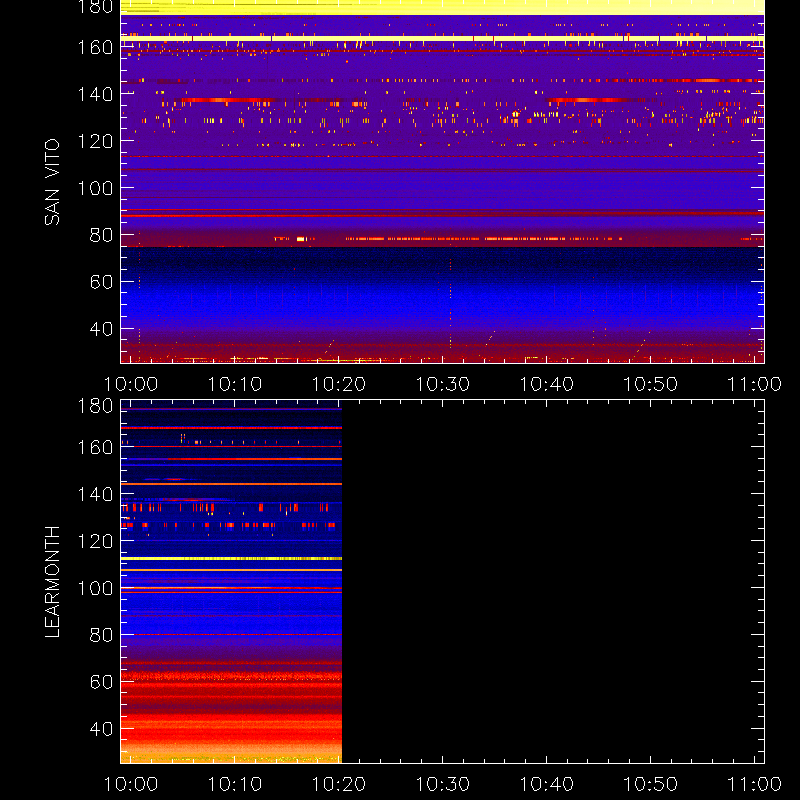Pick the 10:50 time label below San Vito plot

click(651, 384)
